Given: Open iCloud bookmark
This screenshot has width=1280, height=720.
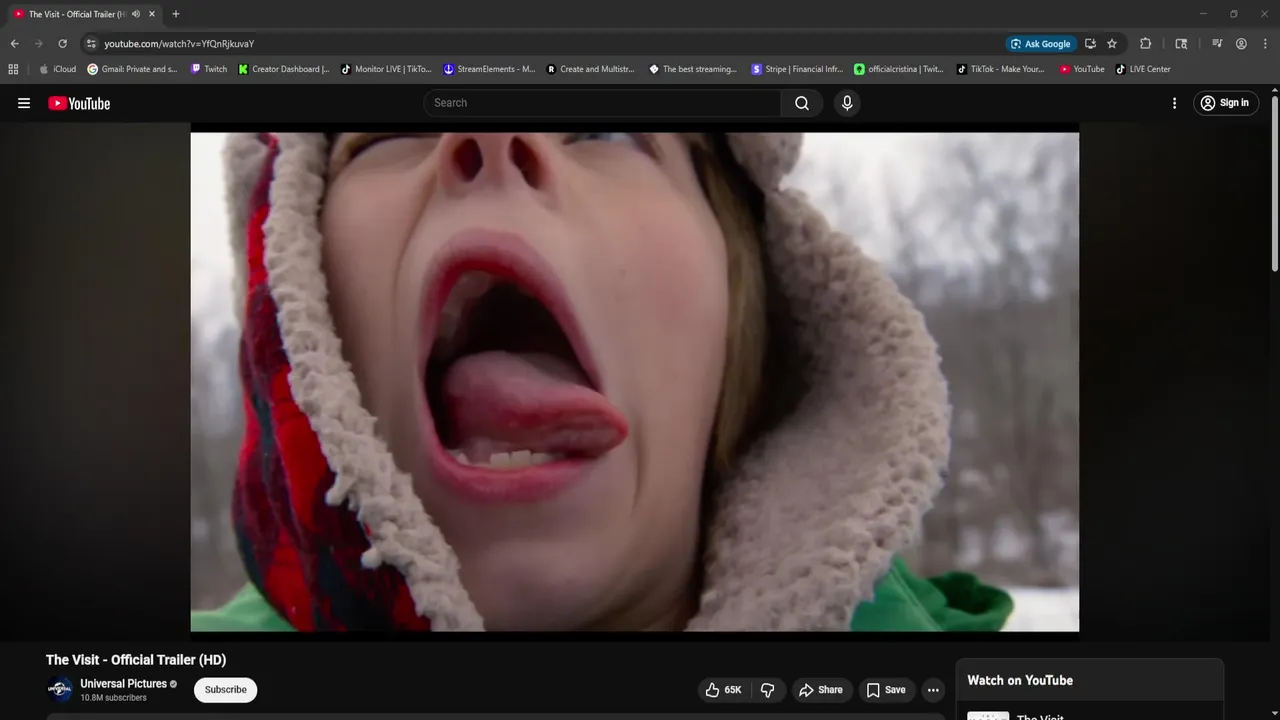Looking at the screenshot, I should (57, 69).
